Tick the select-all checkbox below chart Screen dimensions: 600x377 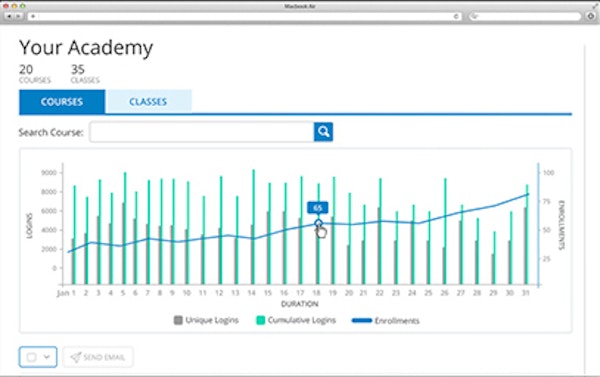tap(31, 357)
